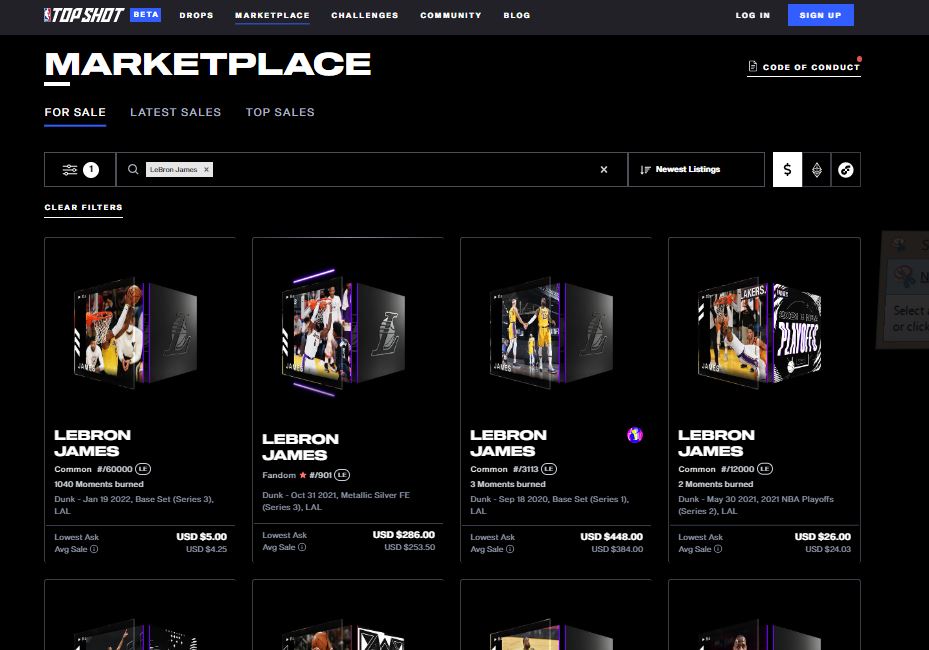Open the #/60000 Common moment thumbnail
Image resolution: width=929 pixels, height=650 pixels.
pos(136,332)
